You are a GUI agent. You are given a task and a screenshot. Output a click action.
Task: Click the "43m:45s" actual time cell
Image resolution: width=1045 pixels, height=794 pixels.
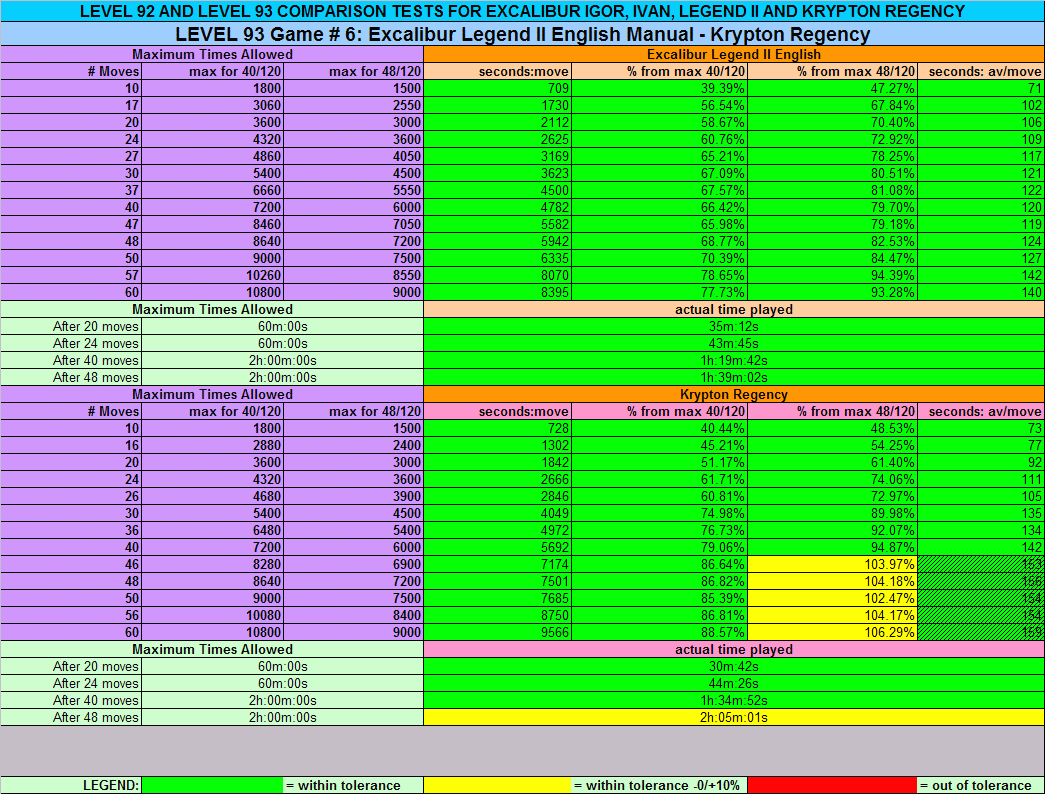(734, 343)
